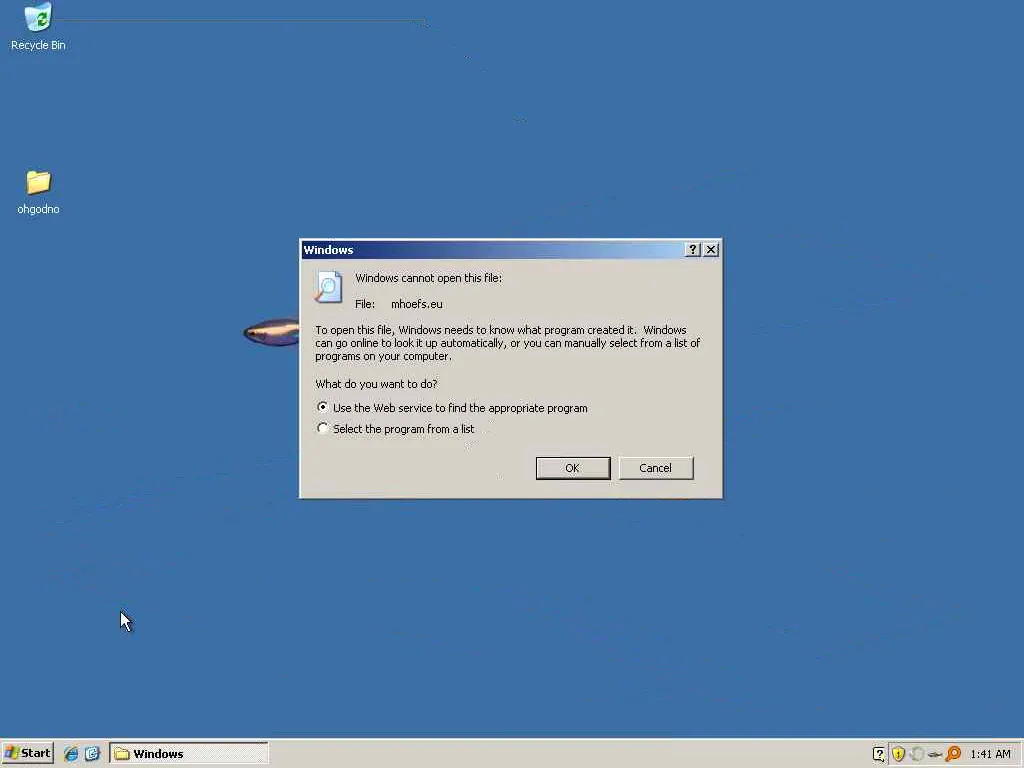Screen dimensions: 1024x768
Task: Click the dialog's help (?) title button
Action: point(693,249)
